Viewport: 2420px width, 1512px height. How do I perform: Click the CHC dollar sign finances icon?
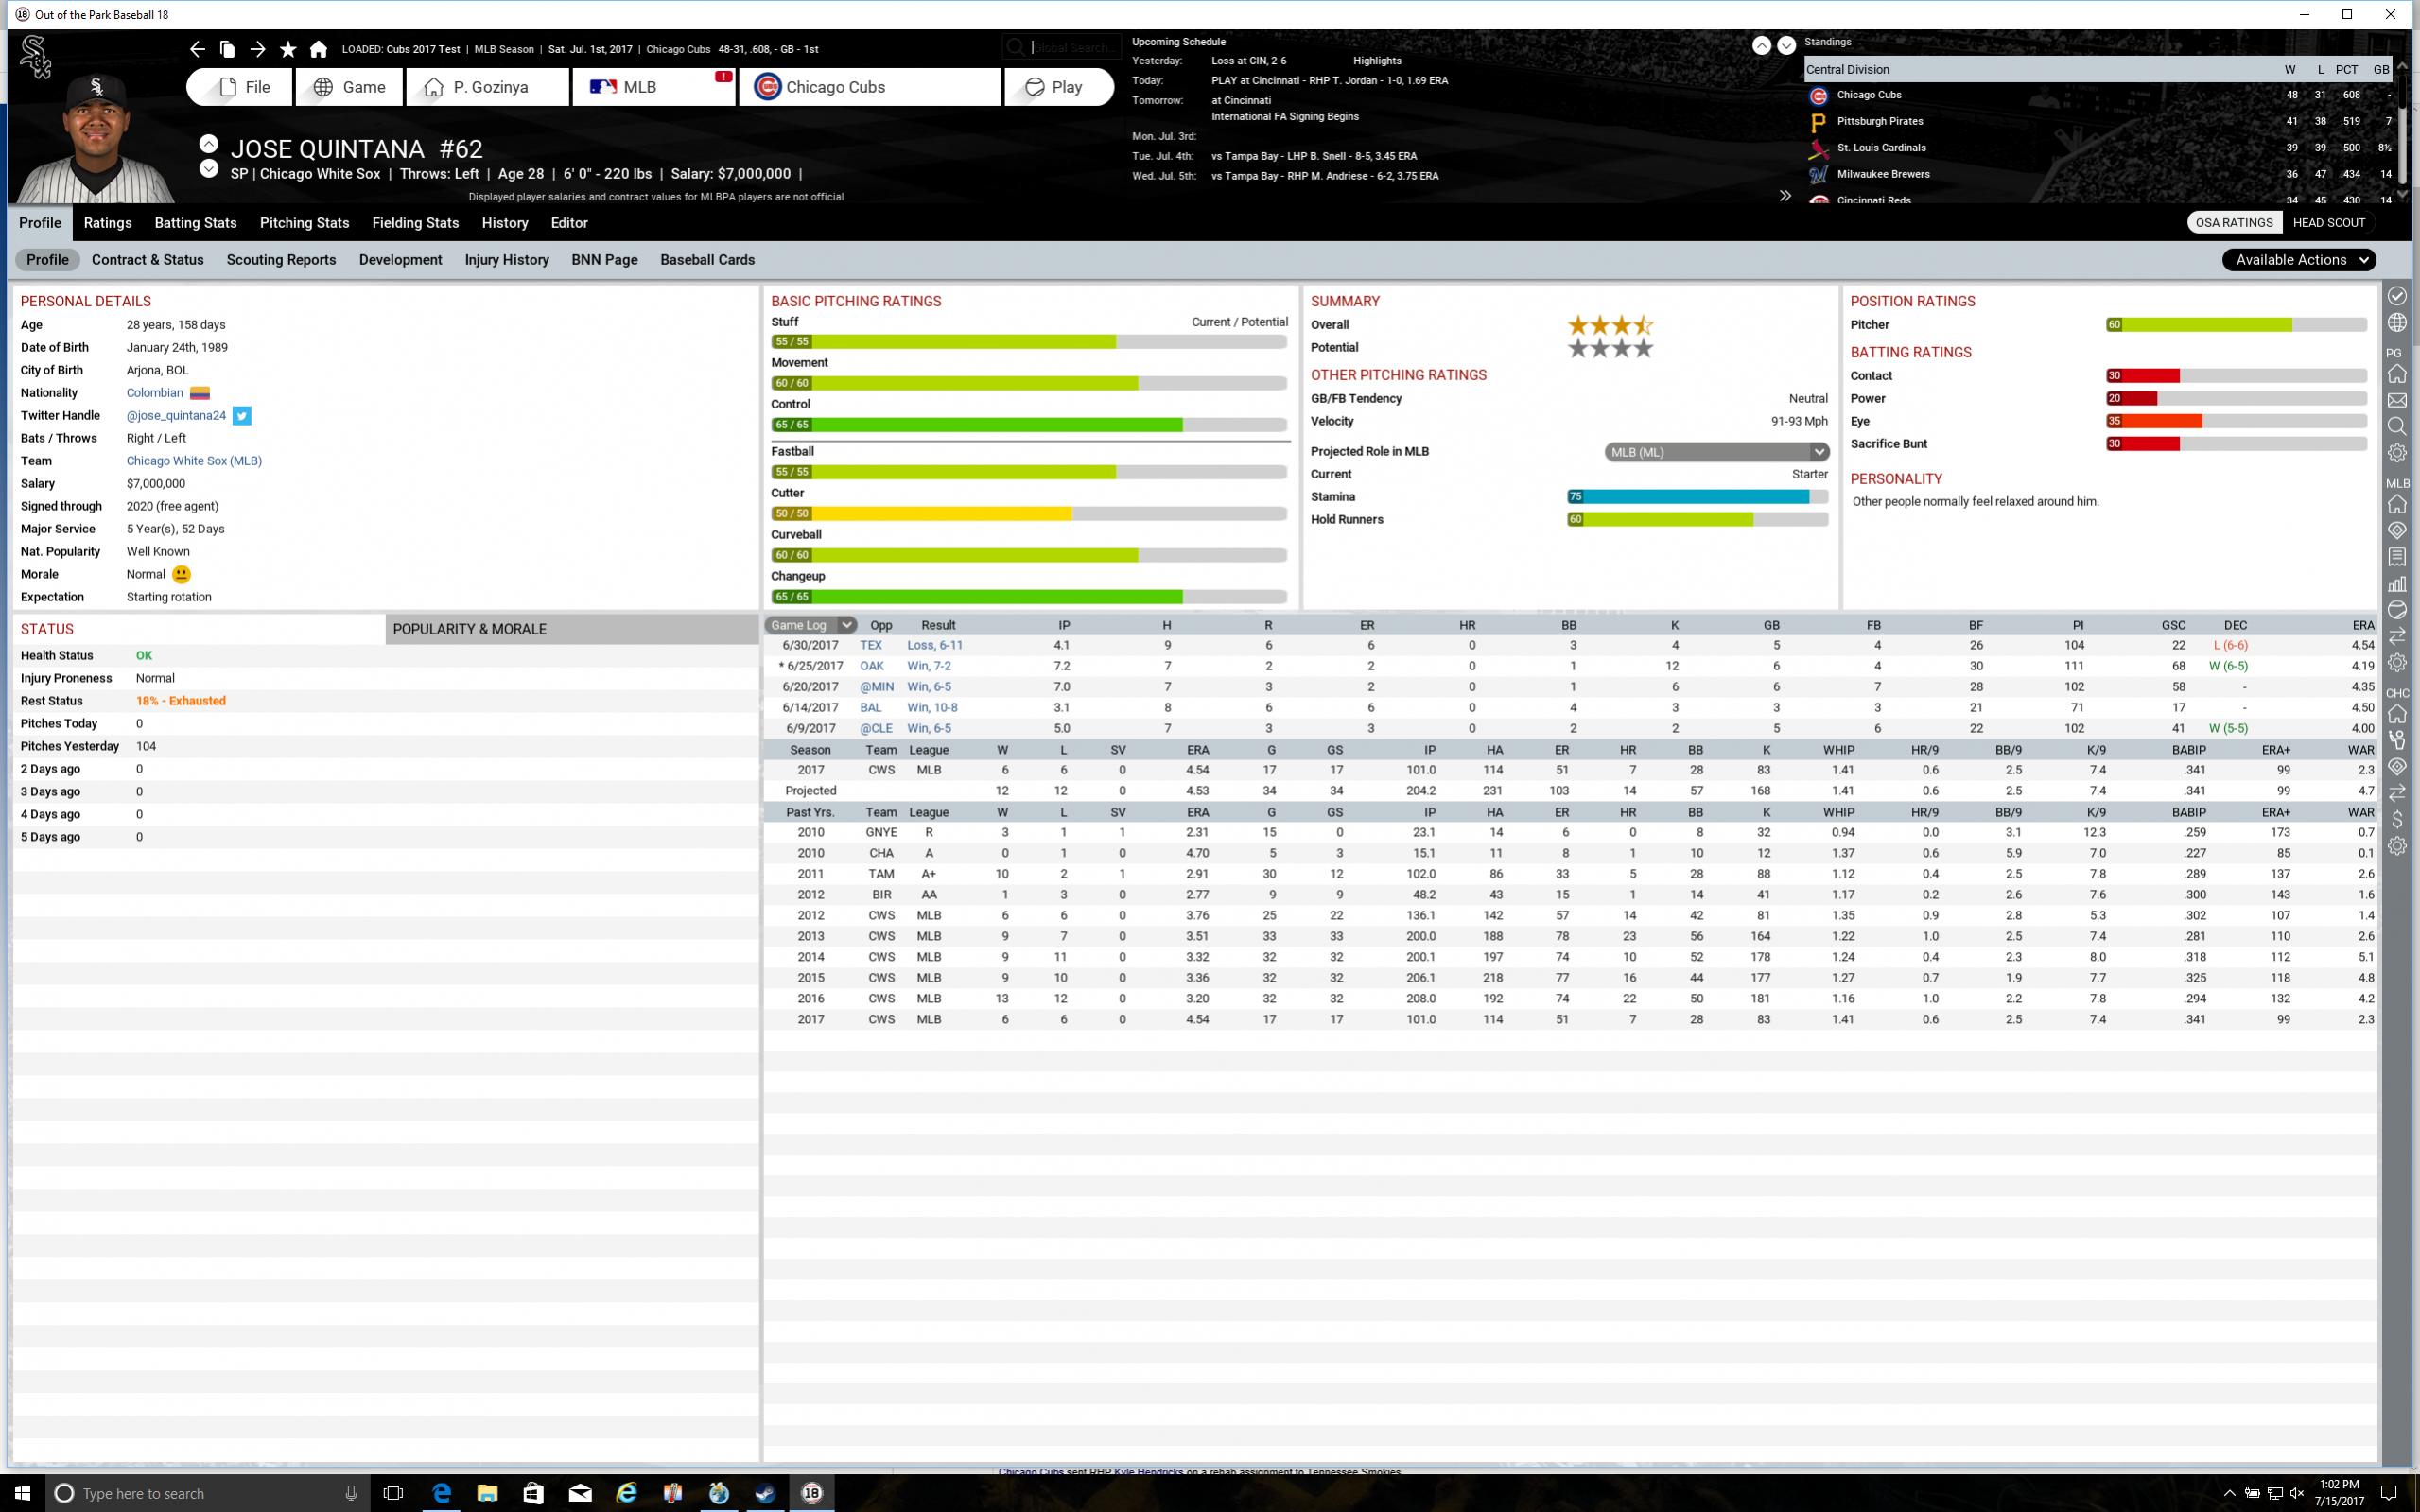point(2397,819)
